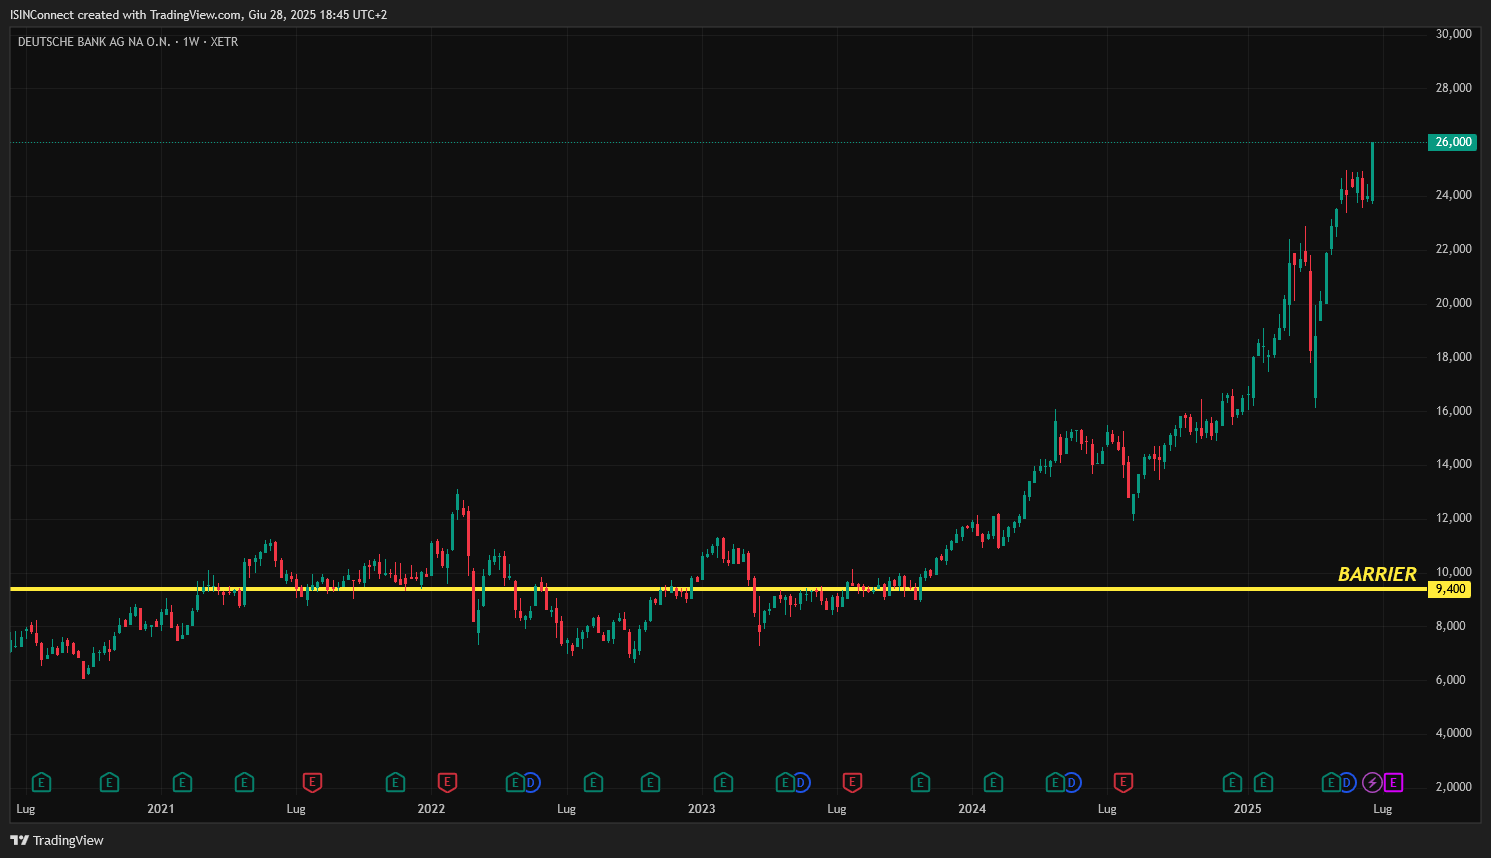1491x858 pixels.
Task: Open the green earnings marker left of 2022
Action: (x=395, y=782)
